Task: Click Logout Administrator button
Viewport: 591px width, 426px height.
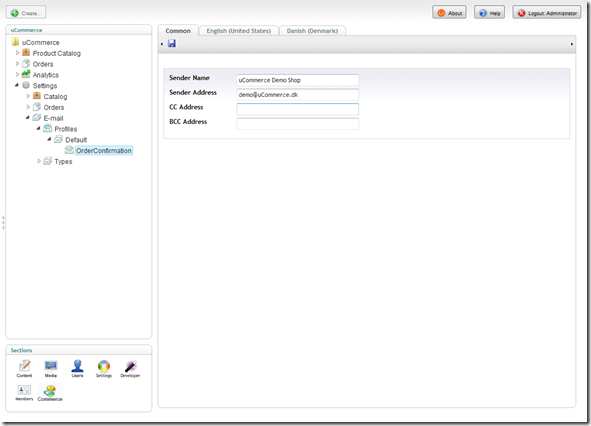Action: (x=547, y=13)
